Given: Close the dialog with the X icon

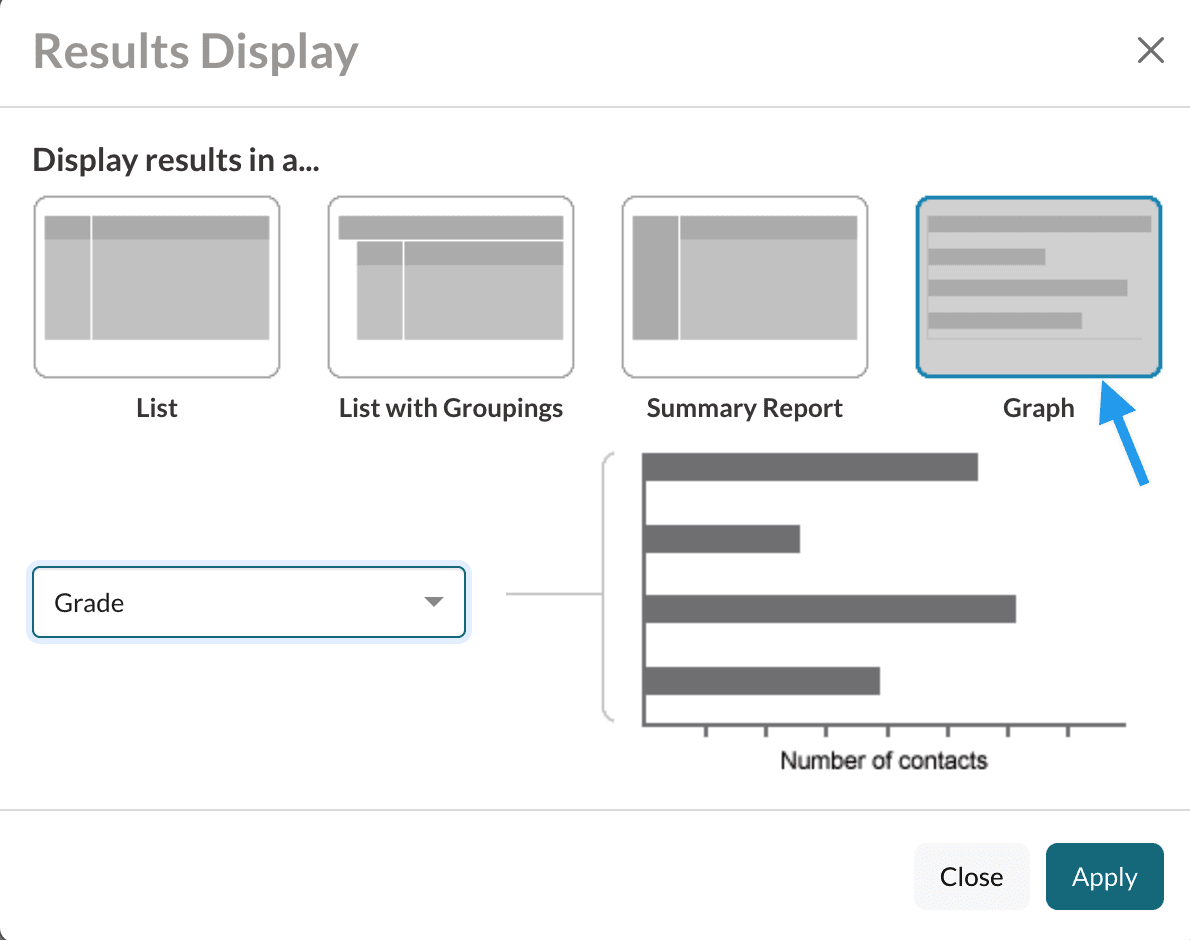Looking at the screenshot, I should tap(1151, 51).
